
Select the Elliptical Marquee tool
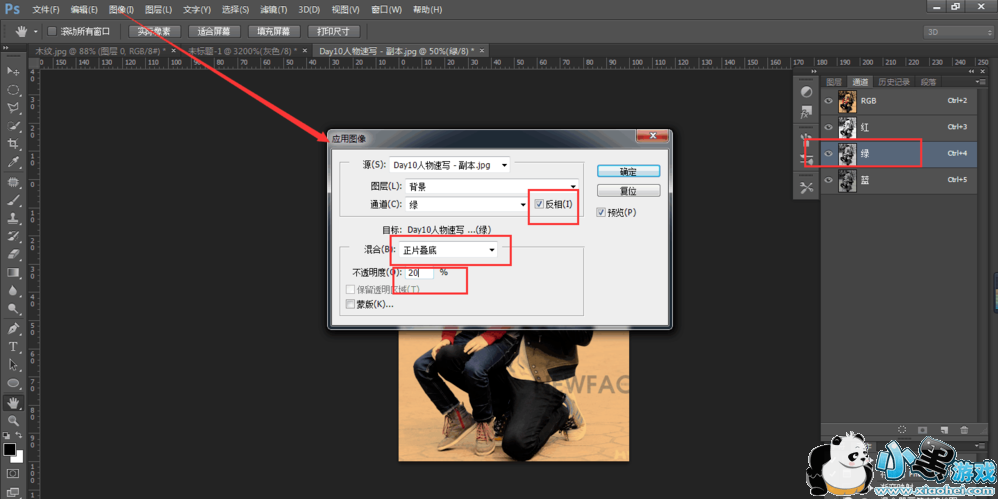pos(13,90)
